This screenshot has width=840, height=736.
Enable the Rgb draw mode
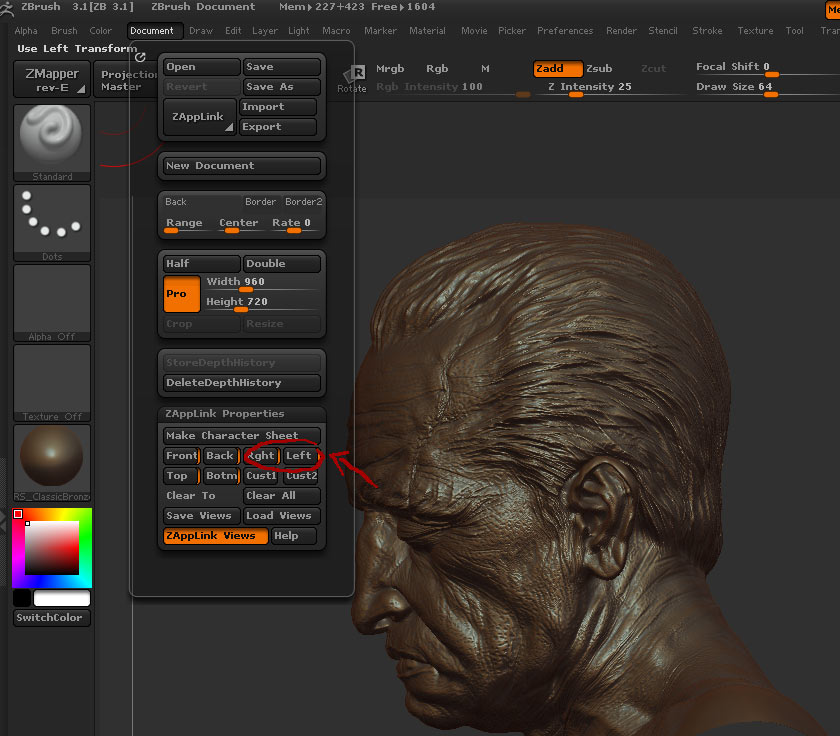pos(437,69)
